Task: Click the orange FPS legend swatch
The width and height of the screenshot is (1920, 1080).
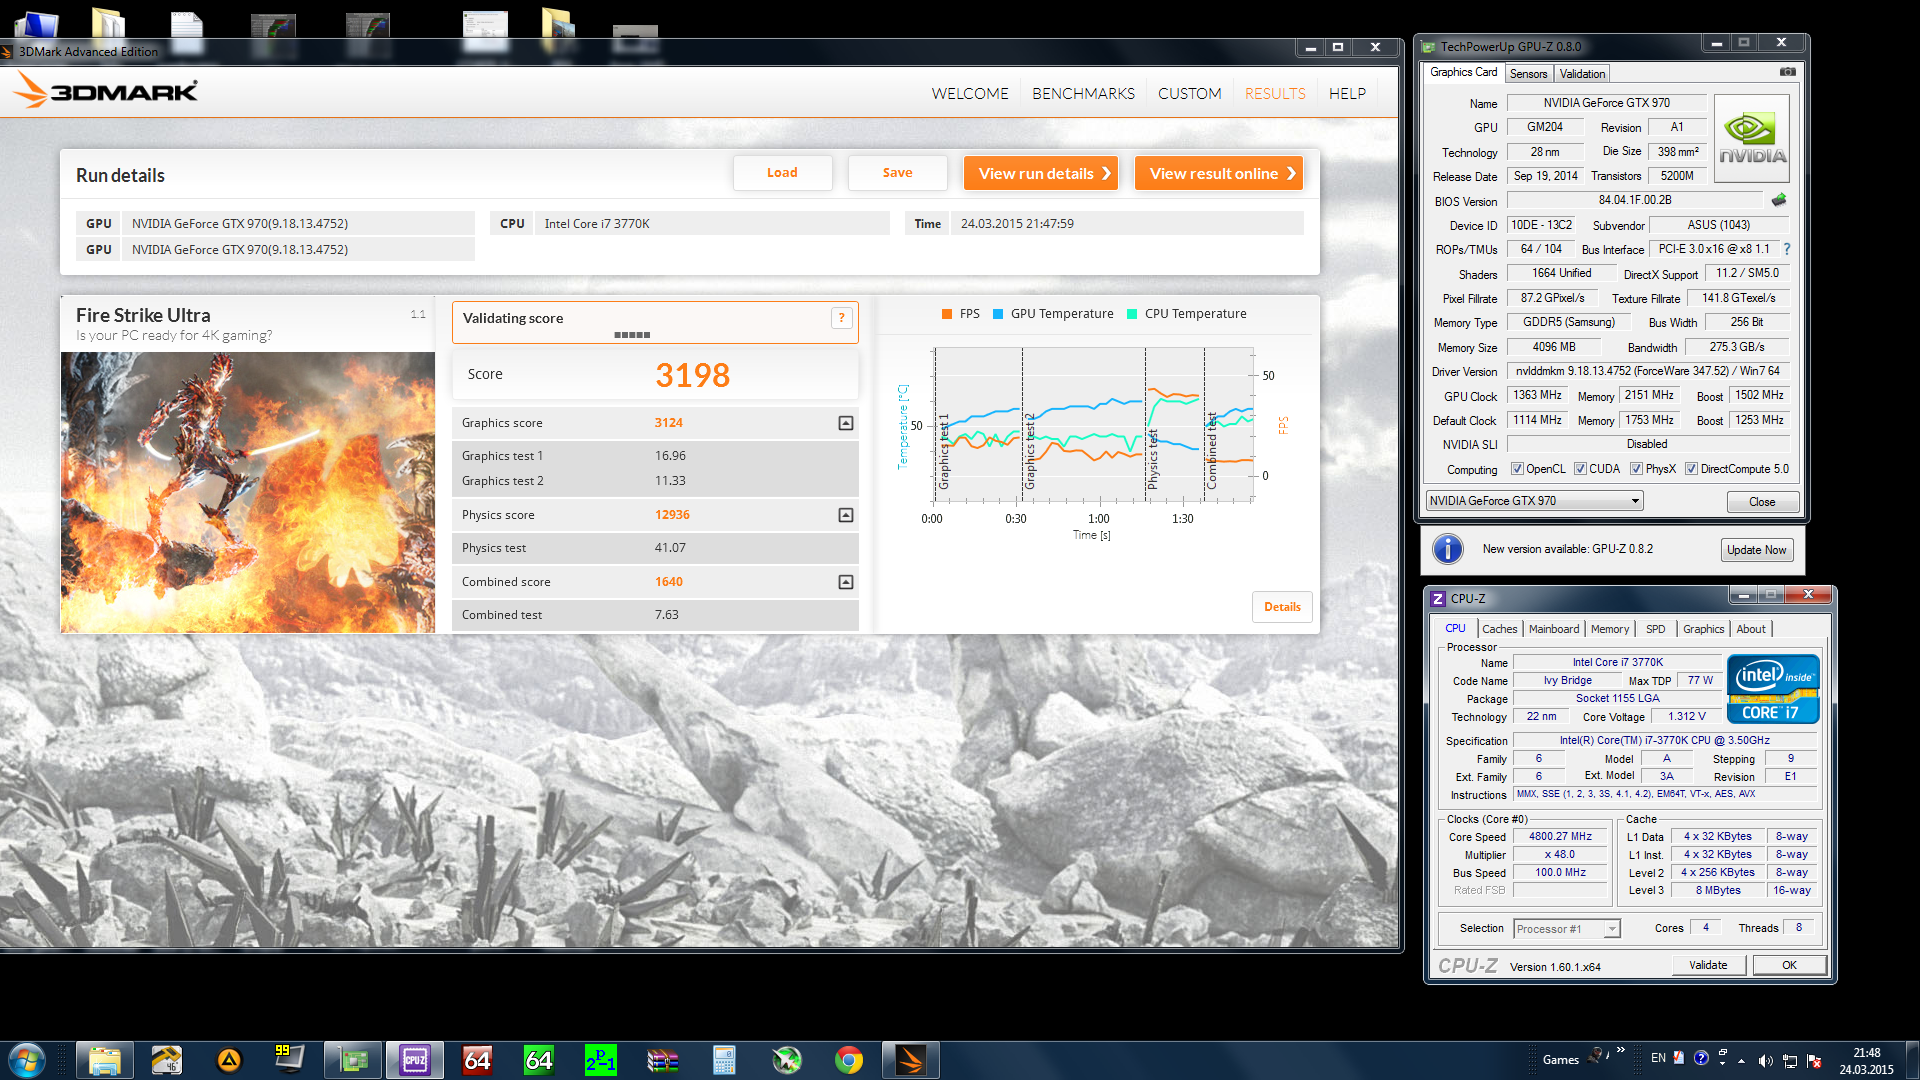Action: (x=946, y=314)
